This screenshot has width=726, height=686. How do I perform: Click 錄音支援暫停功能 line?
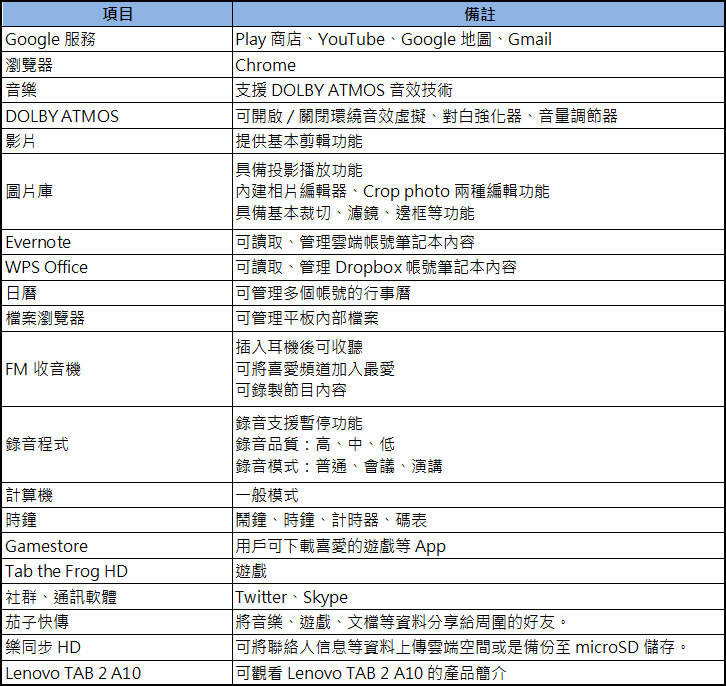click(x=299, y=423)
